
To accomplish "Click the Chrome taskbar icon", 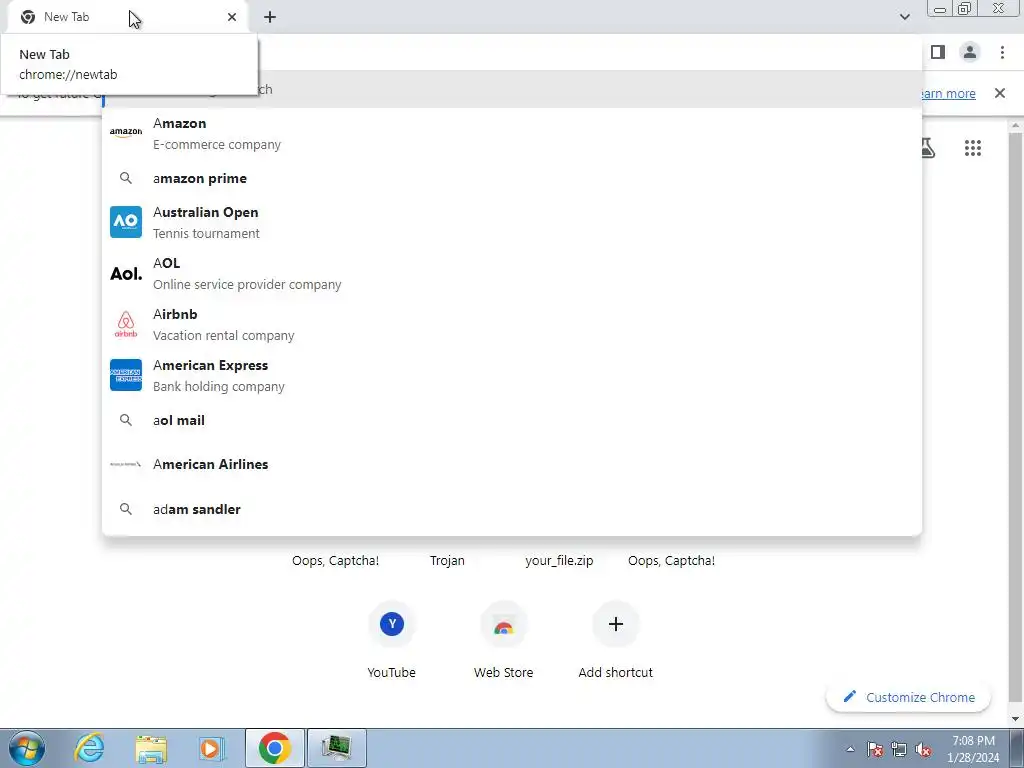I will 275,748.
